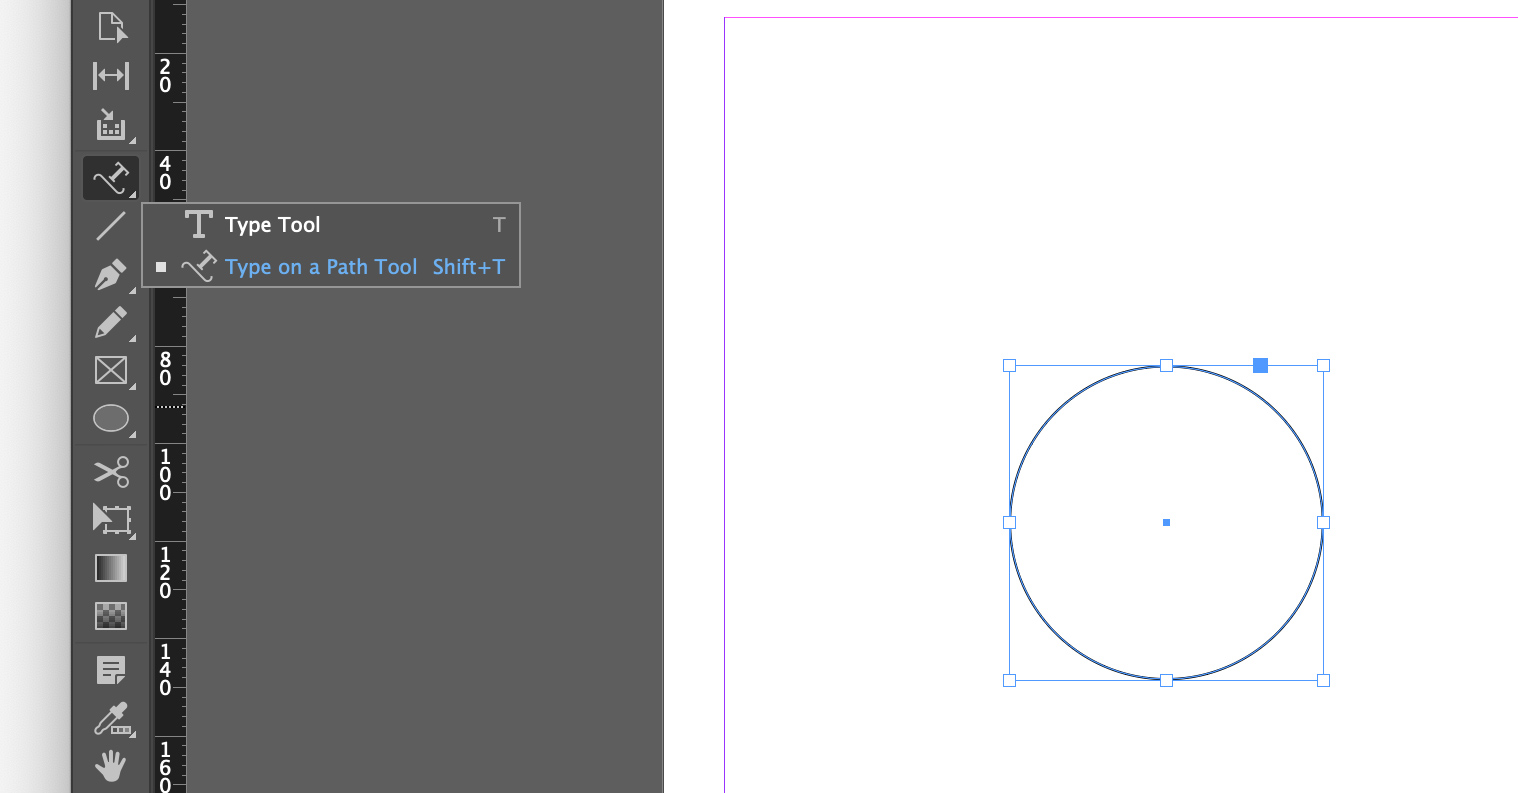
Task: Click the circle's top-right corner handle
Action: (x=1323, y=366)
